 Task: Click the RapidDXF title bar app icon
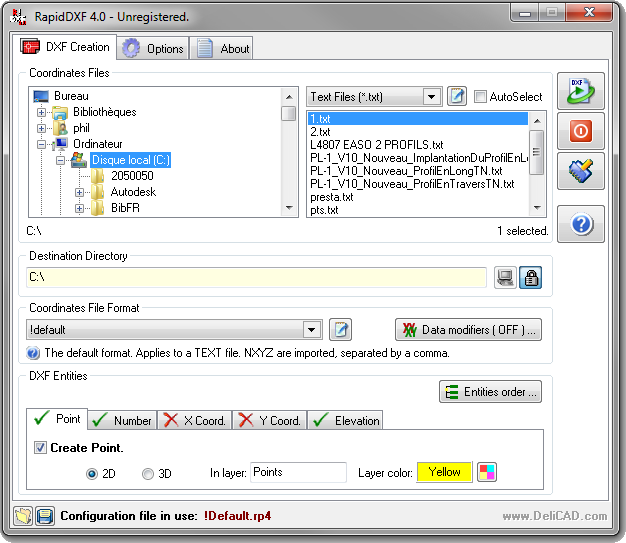tap(18, 17)
